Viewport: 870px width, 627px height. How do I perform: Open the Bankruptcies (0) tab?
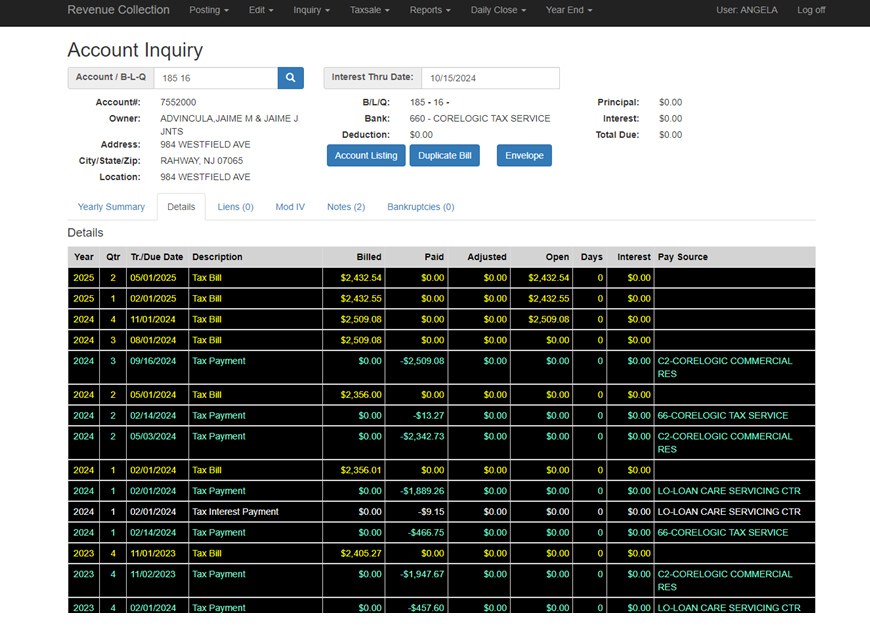(x=421, y=207)
